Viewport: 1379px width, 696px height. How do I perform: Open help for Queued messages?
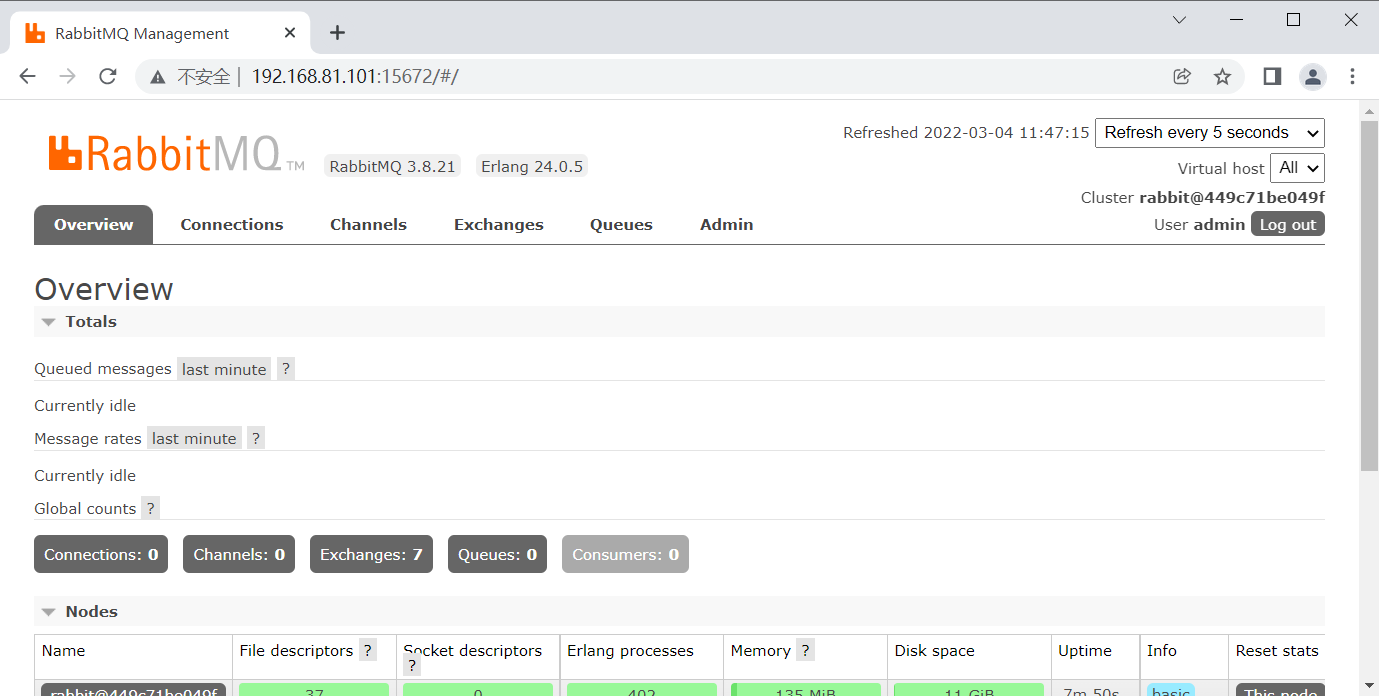click(x=285, y=369)
